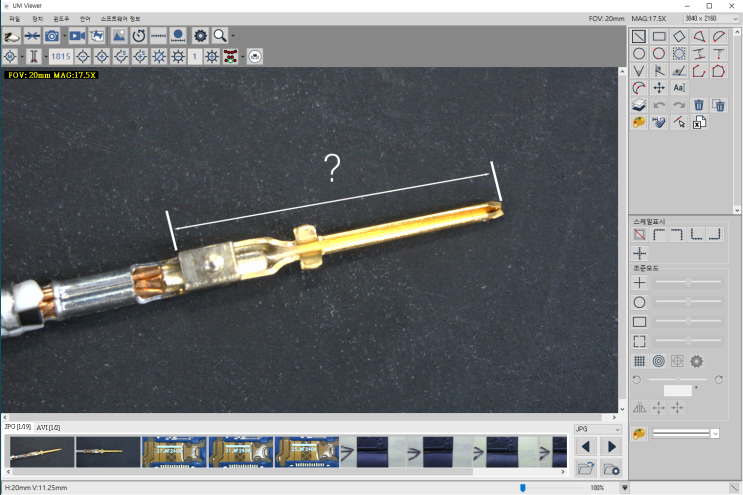Image resolution: width=743 pixels, height=495 pixels.
Task: Select the line measurement tool
Action: 639,36
